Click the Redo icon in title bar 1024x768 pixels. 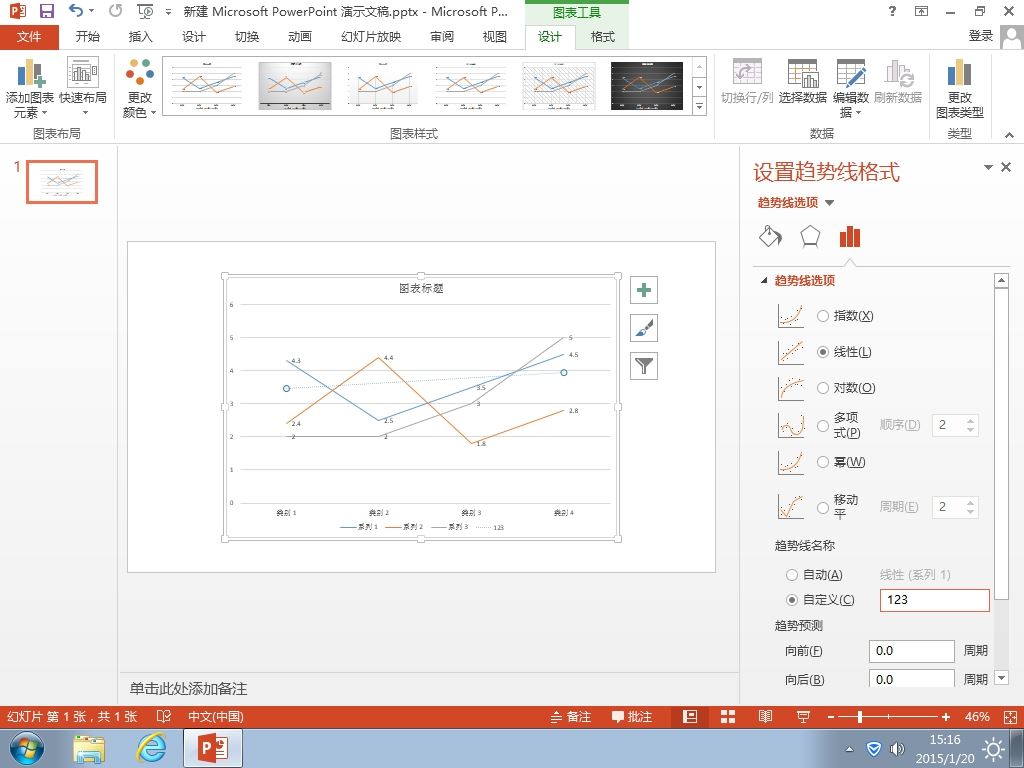(x=116, y=10)
